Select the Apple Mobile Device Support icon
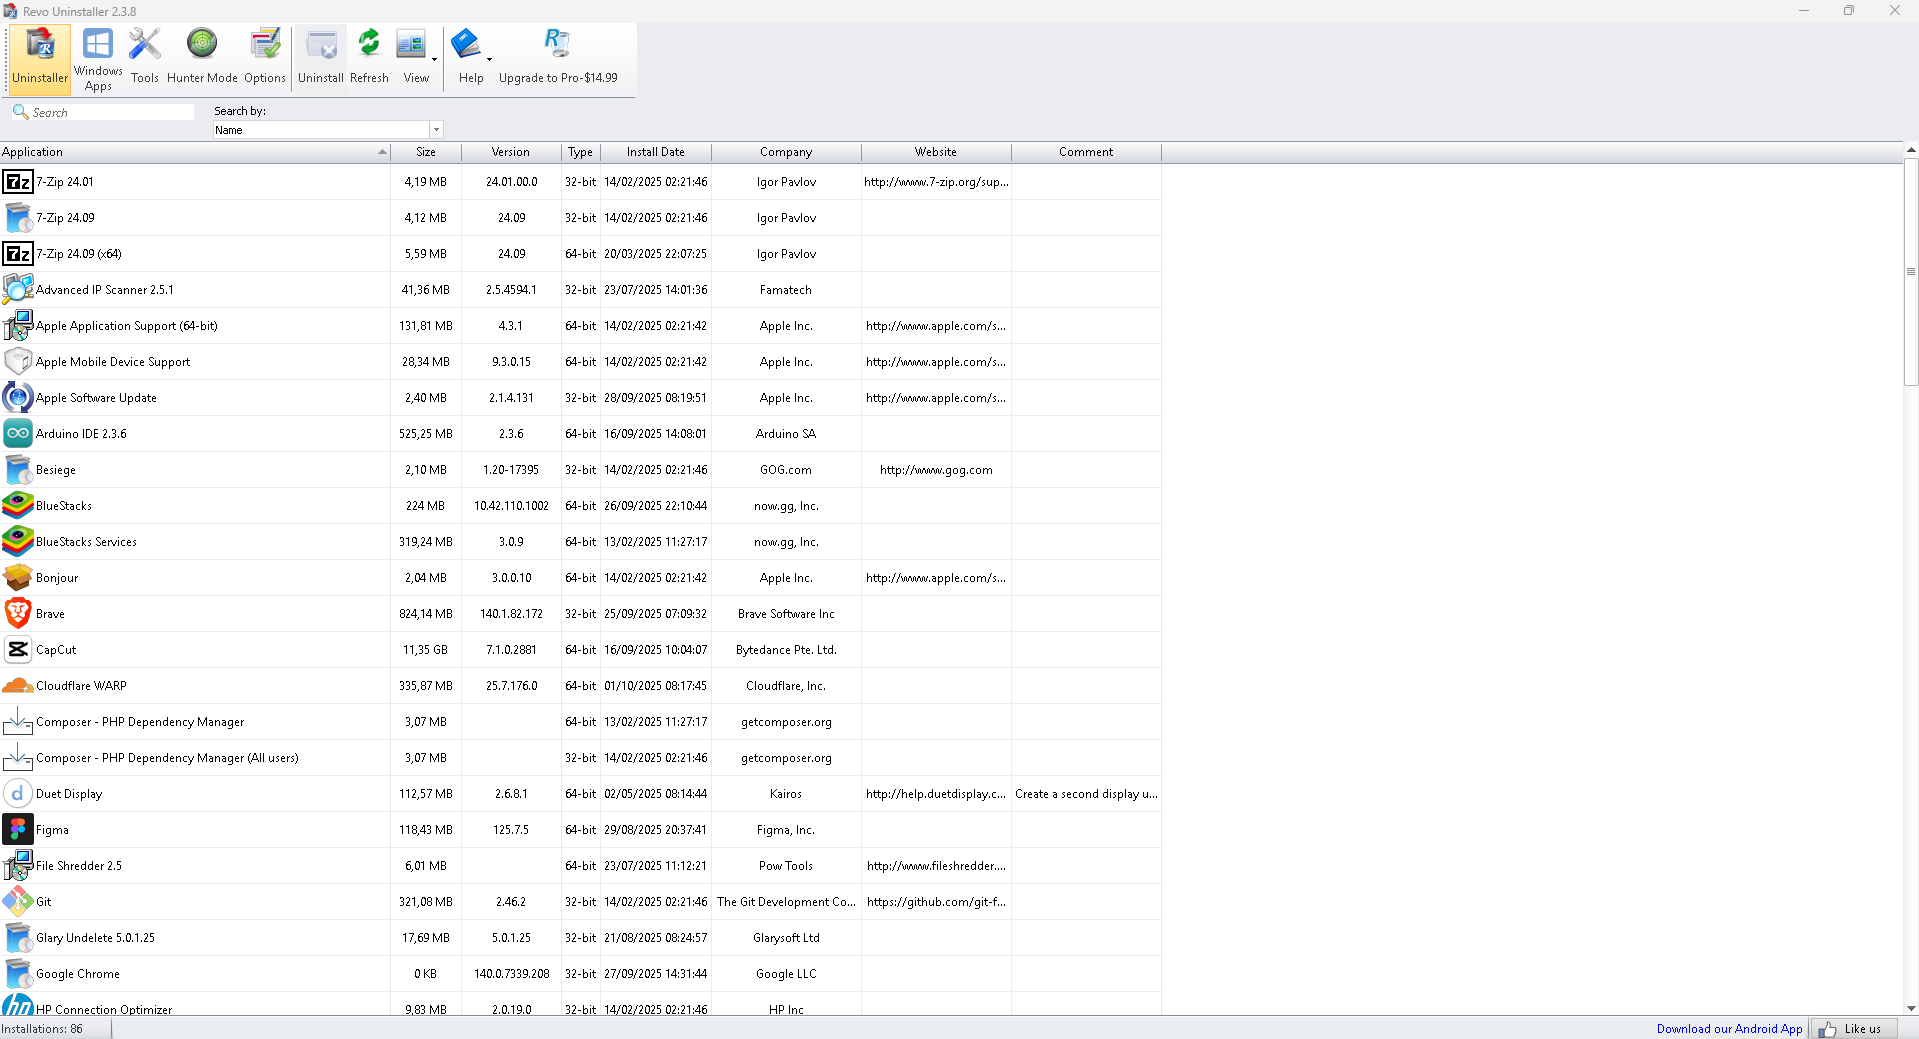 (x=18, y=362)
